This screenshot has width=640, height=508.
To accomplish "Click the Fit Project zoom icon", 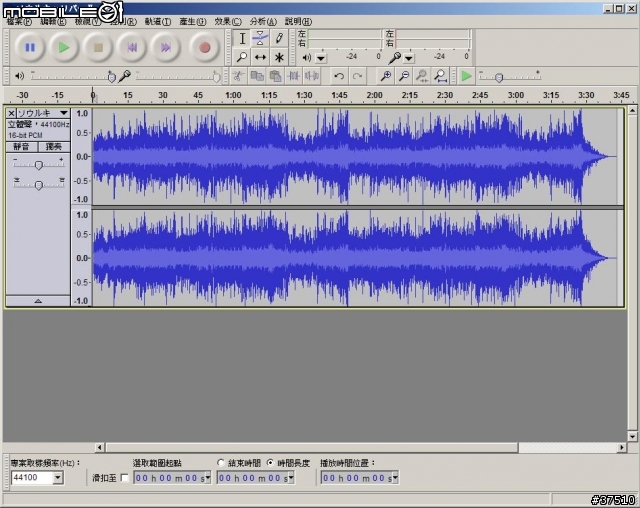I will coord(440,76).
